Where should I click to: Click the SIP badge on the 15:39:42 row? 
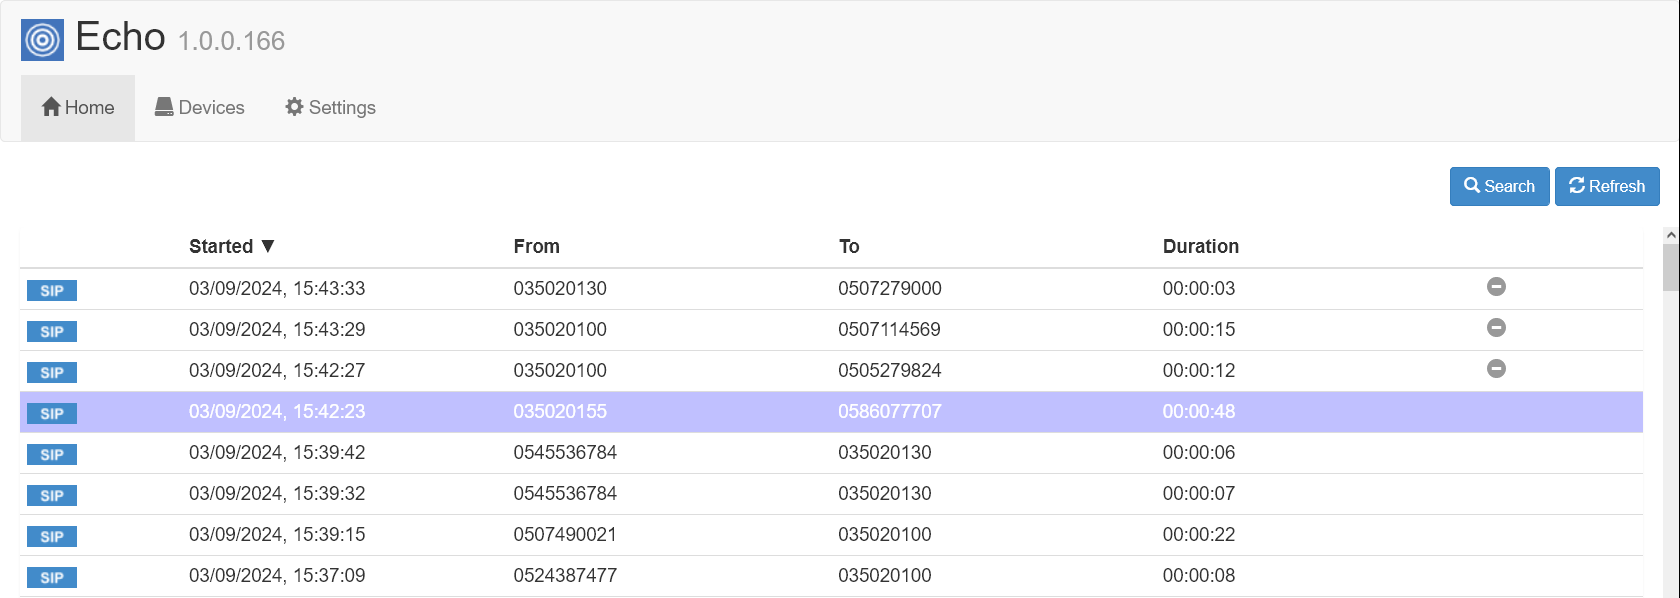coord(52,455)
